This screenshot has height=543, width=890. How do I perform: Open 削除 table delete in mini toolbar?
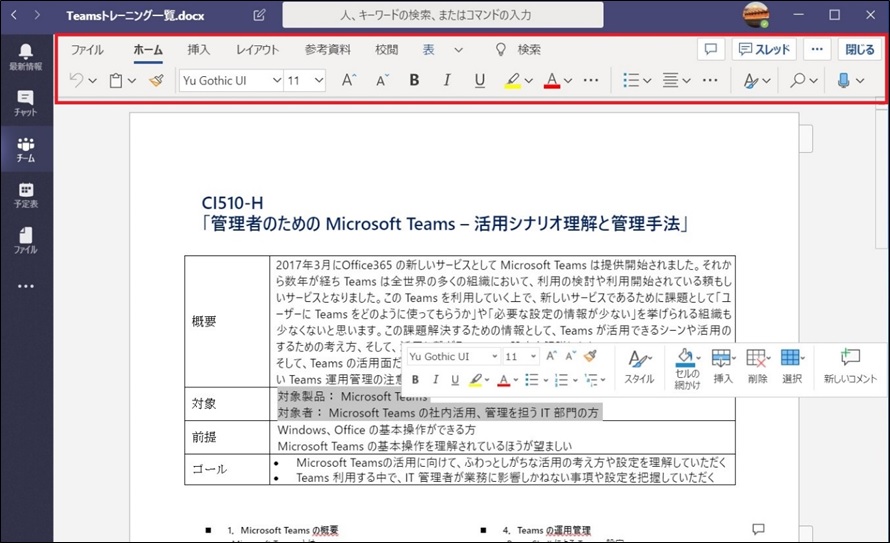(x=758, y=367)
